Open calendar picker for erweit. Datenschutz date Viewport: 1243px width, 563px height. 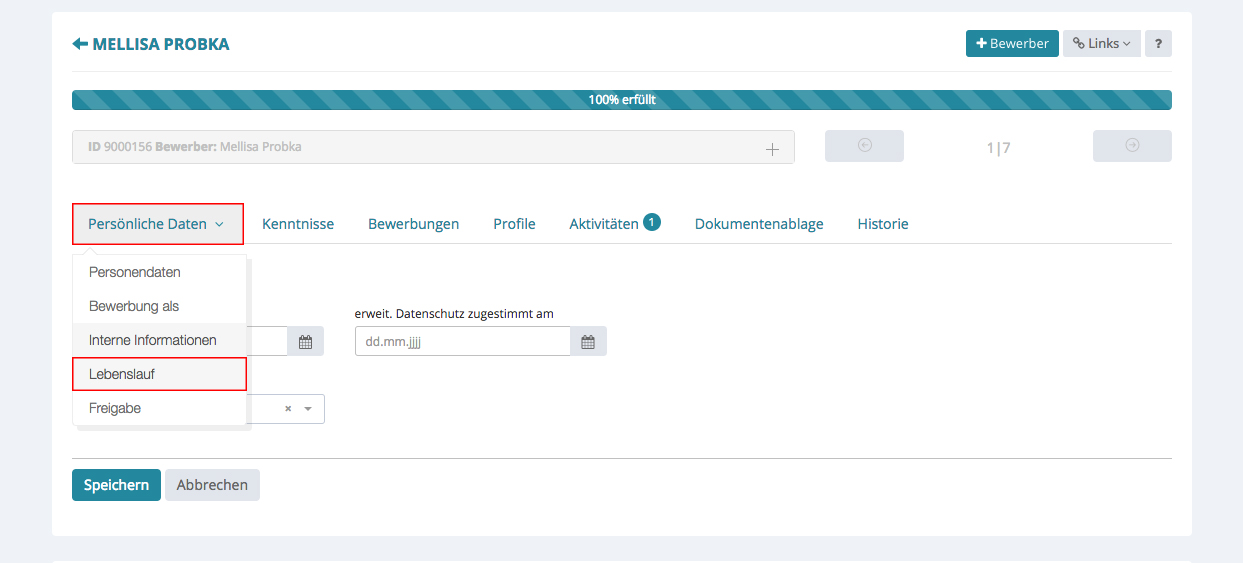pos(588,342)
